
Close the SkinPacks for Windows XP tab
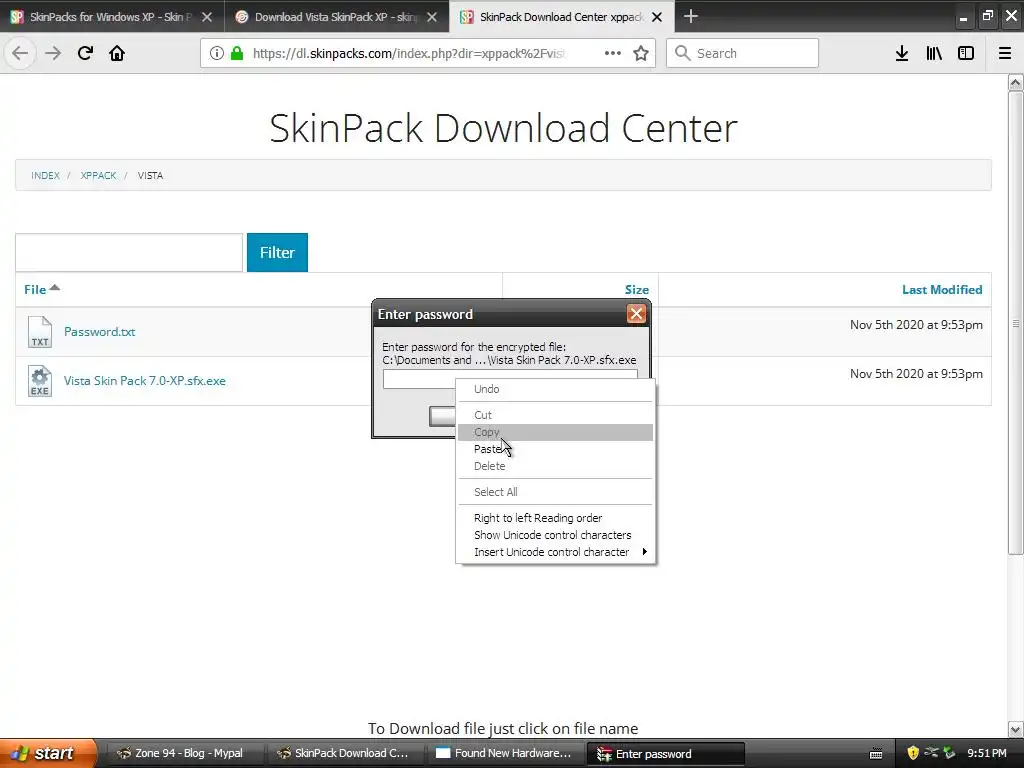(x=207, y=17)
